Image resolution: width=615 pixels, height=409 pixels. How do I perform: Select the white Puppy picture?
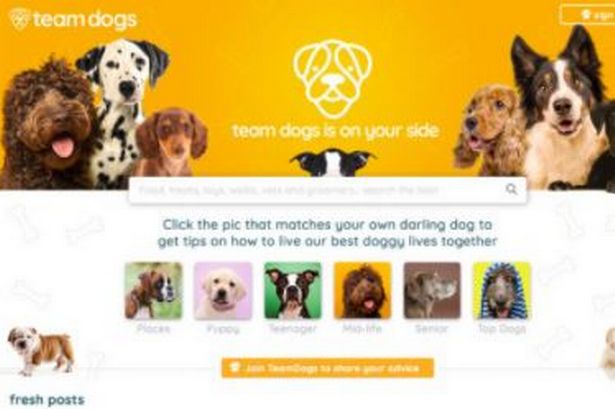tap(223, 291)
